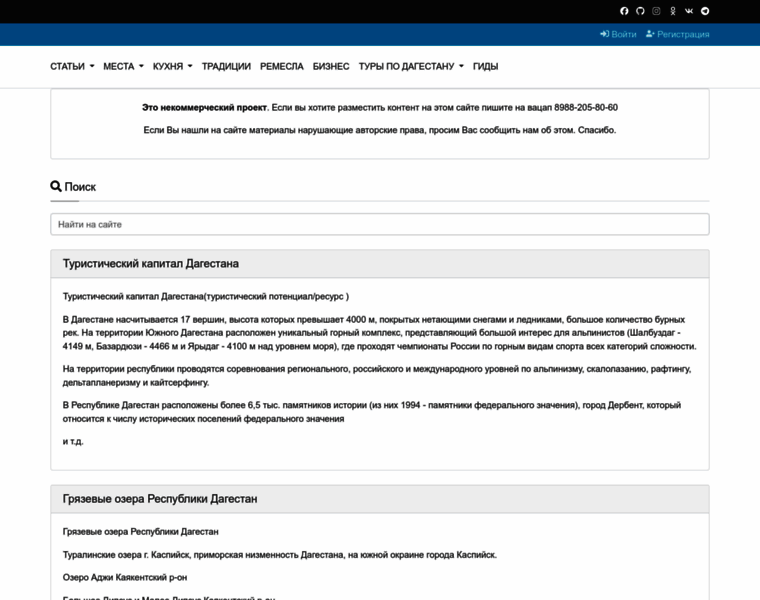Open the Грязевые озера Республики Дагестан heading

pos(160,499)
